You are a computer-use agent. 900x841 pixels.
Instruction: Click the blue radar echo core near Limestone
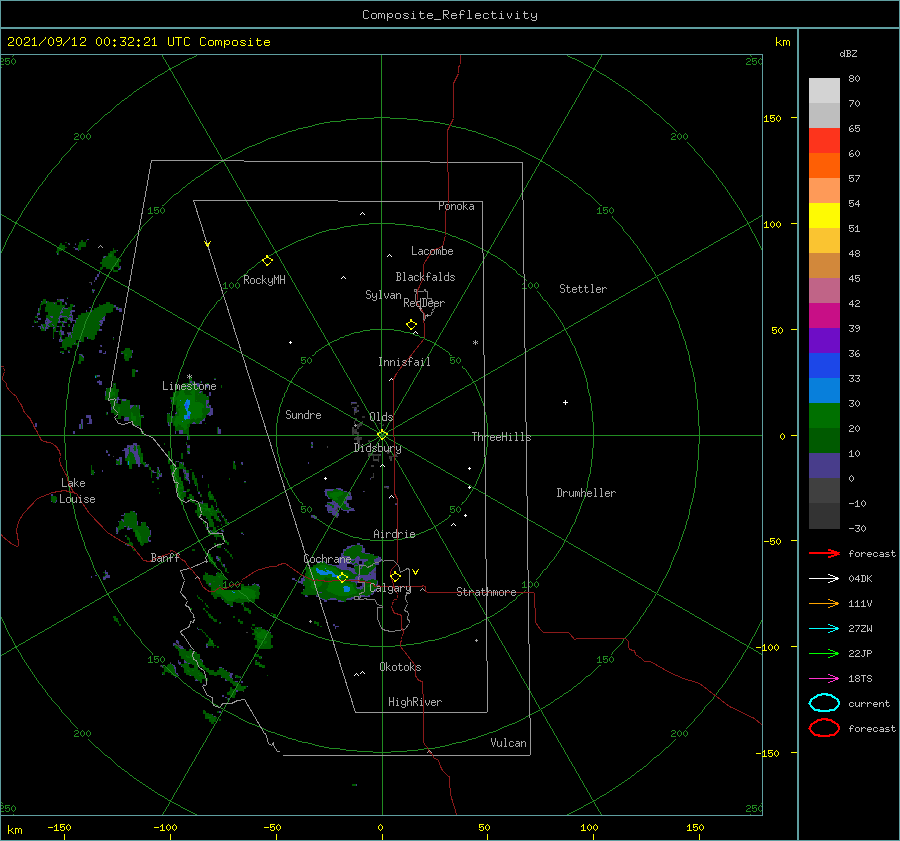coord(187,409)
